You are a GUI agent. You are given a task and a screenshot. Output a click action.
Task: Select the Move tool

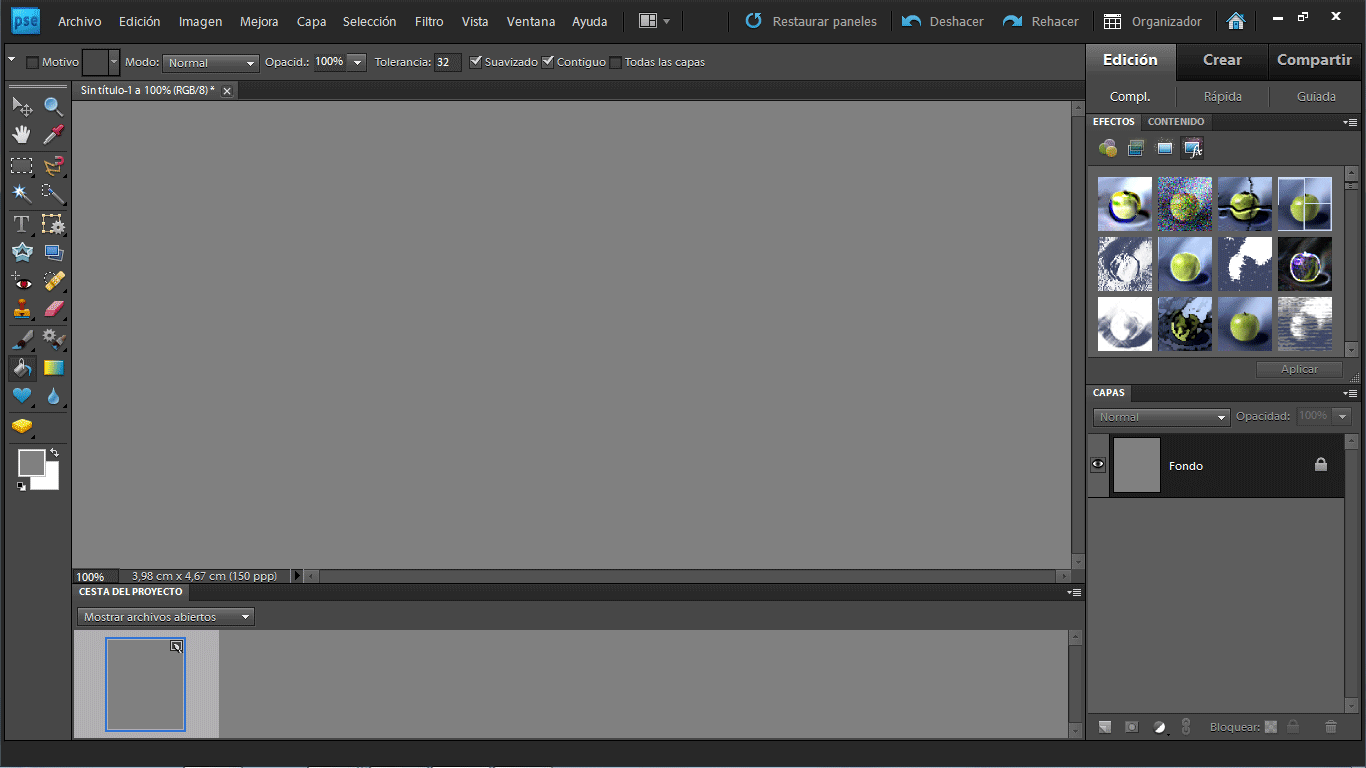click(21, 107)
